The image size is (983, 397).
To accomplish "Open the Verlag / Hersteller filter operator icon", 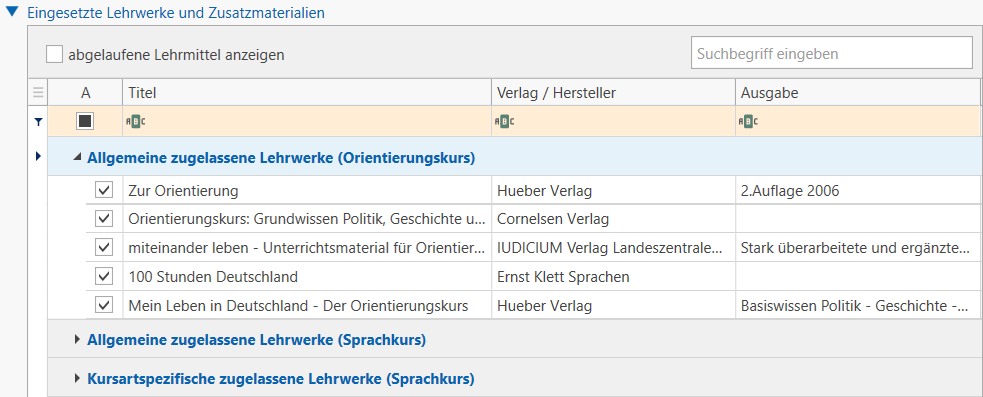I will click(505, 122).
